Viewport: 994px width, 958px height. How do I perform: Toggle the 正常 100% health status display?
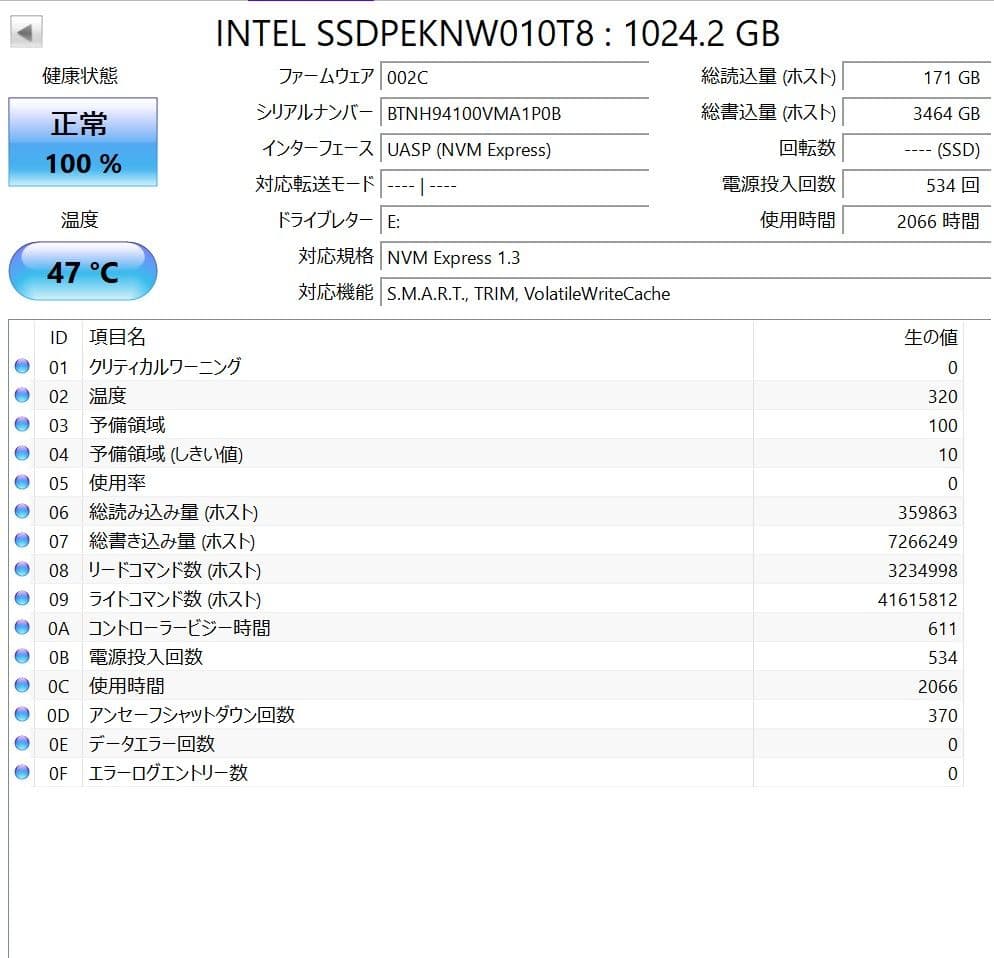pyautogui.click(x=82, y=143)
